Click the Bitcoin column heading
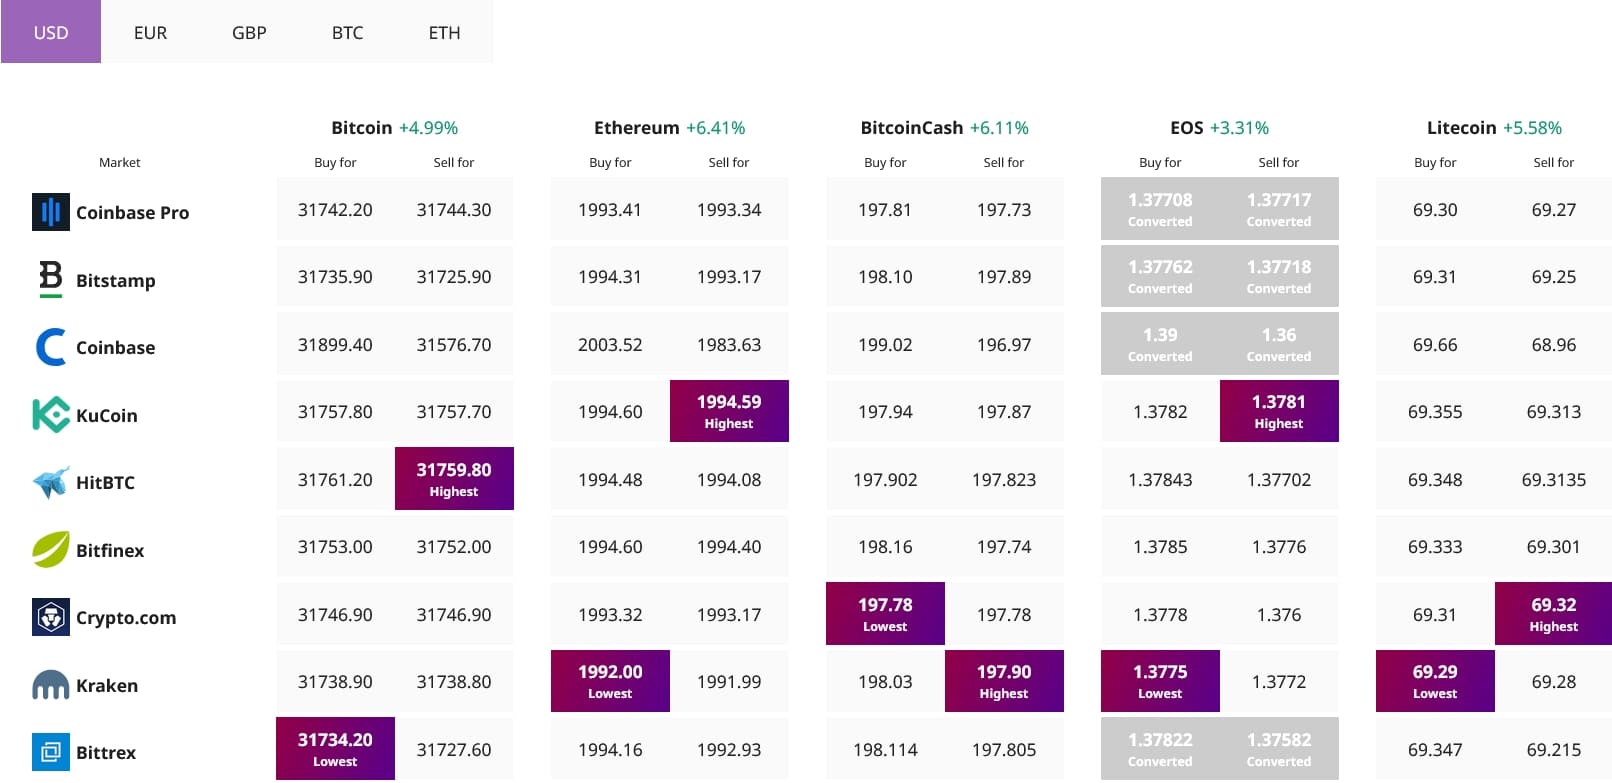Viewport: 1612px width, 783px height. (362, 127)
